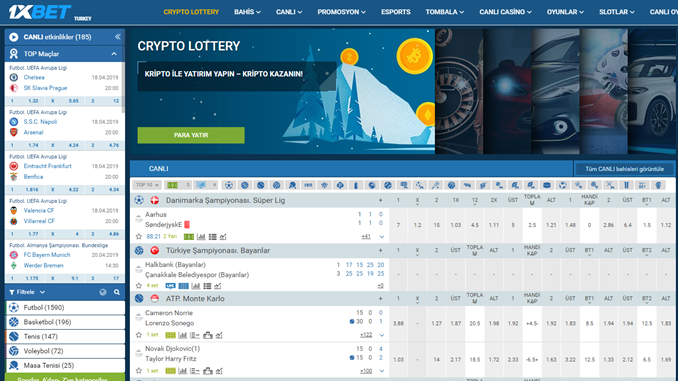The width and height of the screenshot is (678, 381).
Task: Toggle TOP pin for Aarhus match
Action: click(138, 218)
